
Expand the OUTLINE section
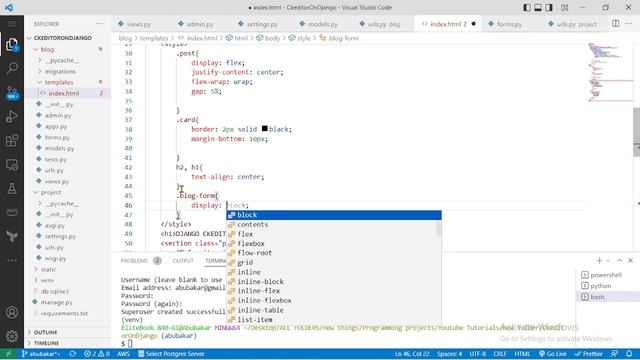tap(46, 332)
